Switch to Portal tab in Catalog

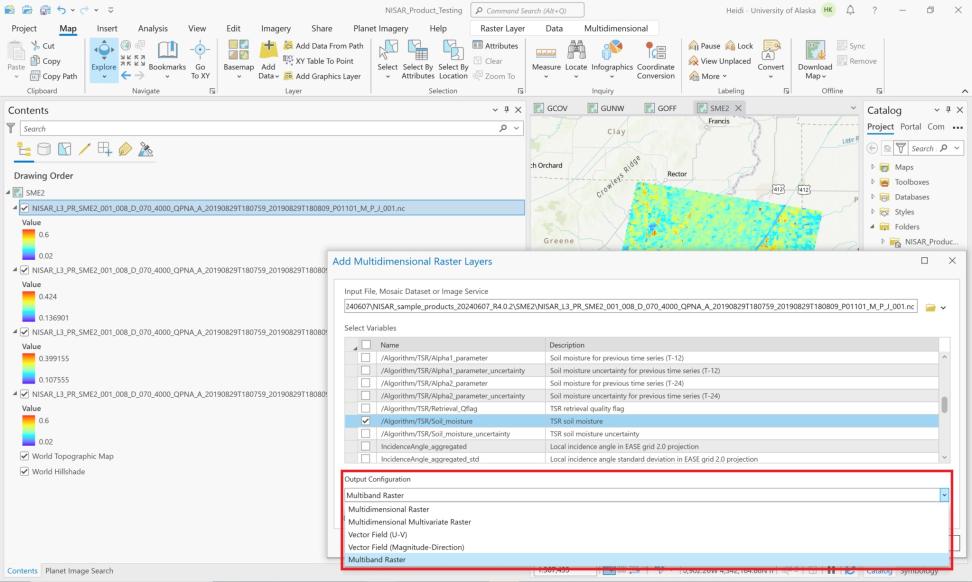click(x=910, y=126)
